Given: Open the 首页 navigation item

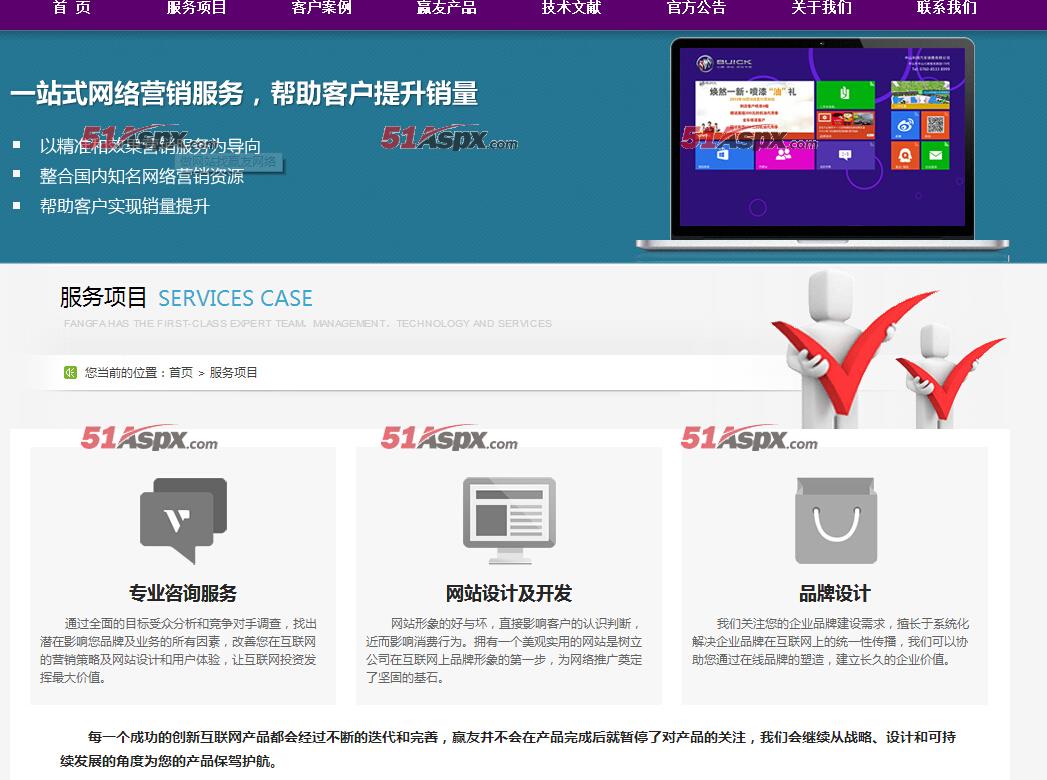Looking at the screenshot, I should 71,7.
